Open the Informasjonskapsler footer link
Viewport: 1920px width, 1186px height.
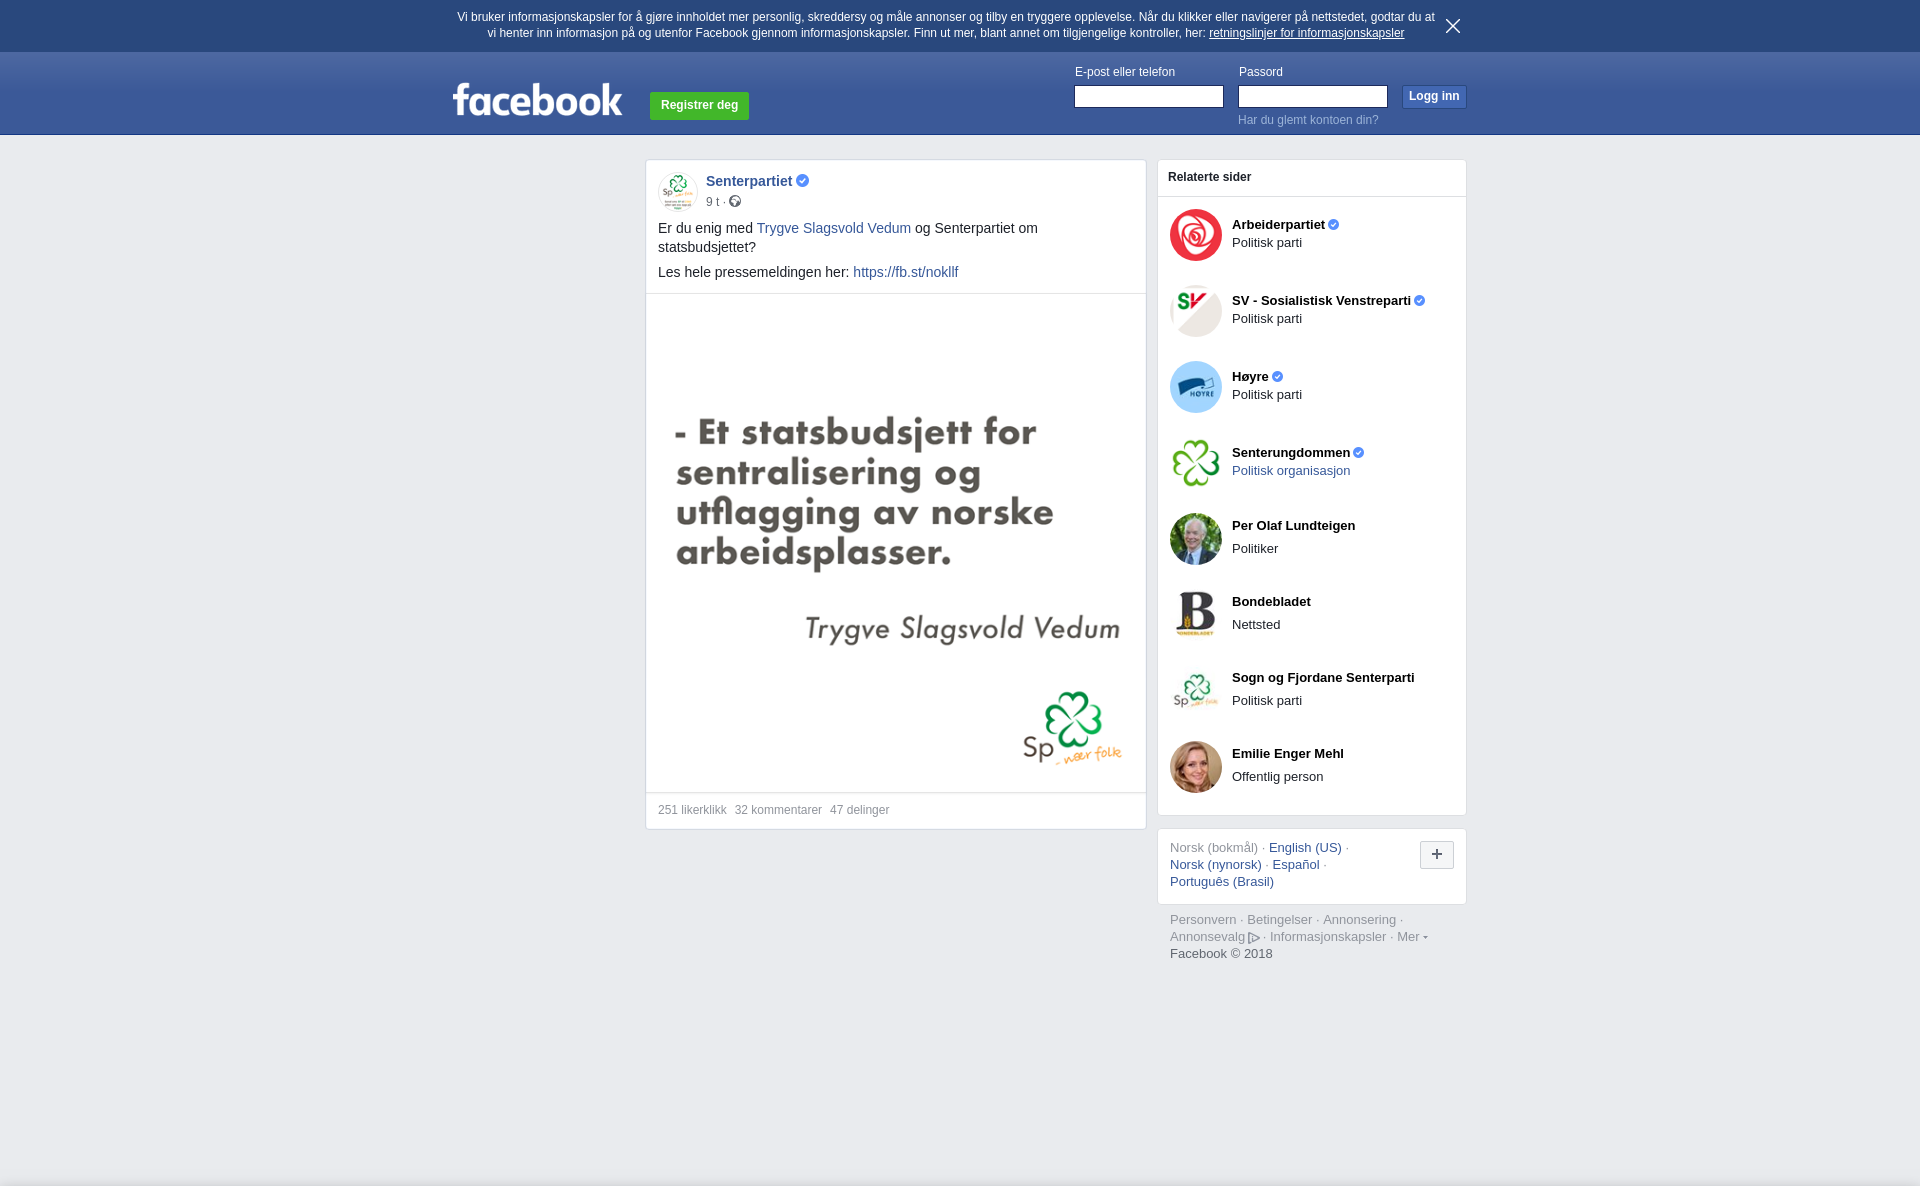[1328, 937]
